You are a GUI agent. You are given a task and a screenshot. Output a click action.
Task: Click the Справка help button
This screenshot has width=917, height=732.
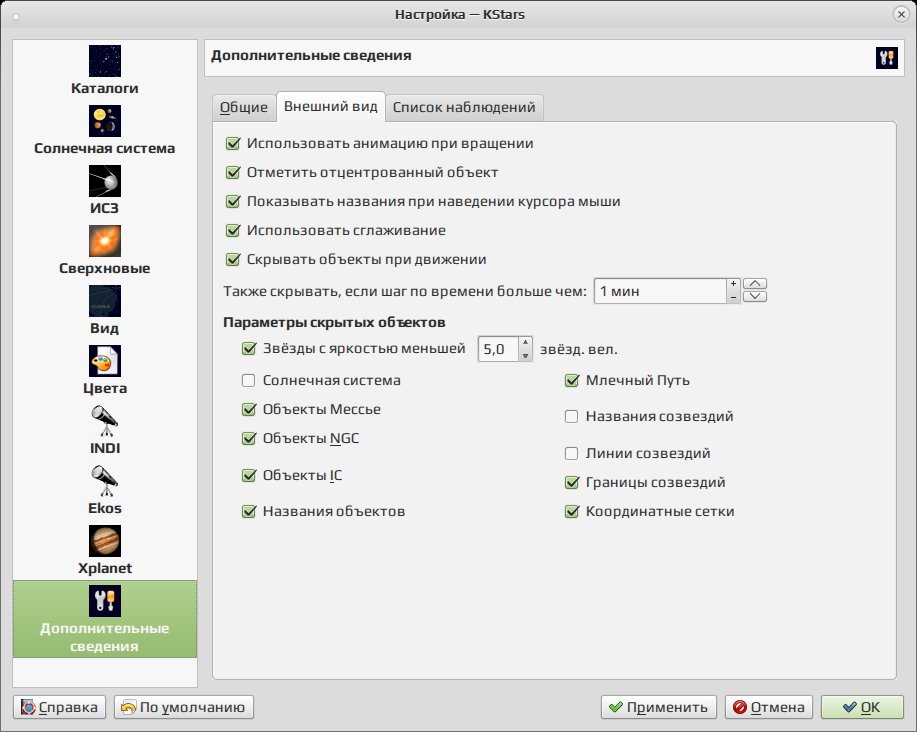click(x=60, y=707)
